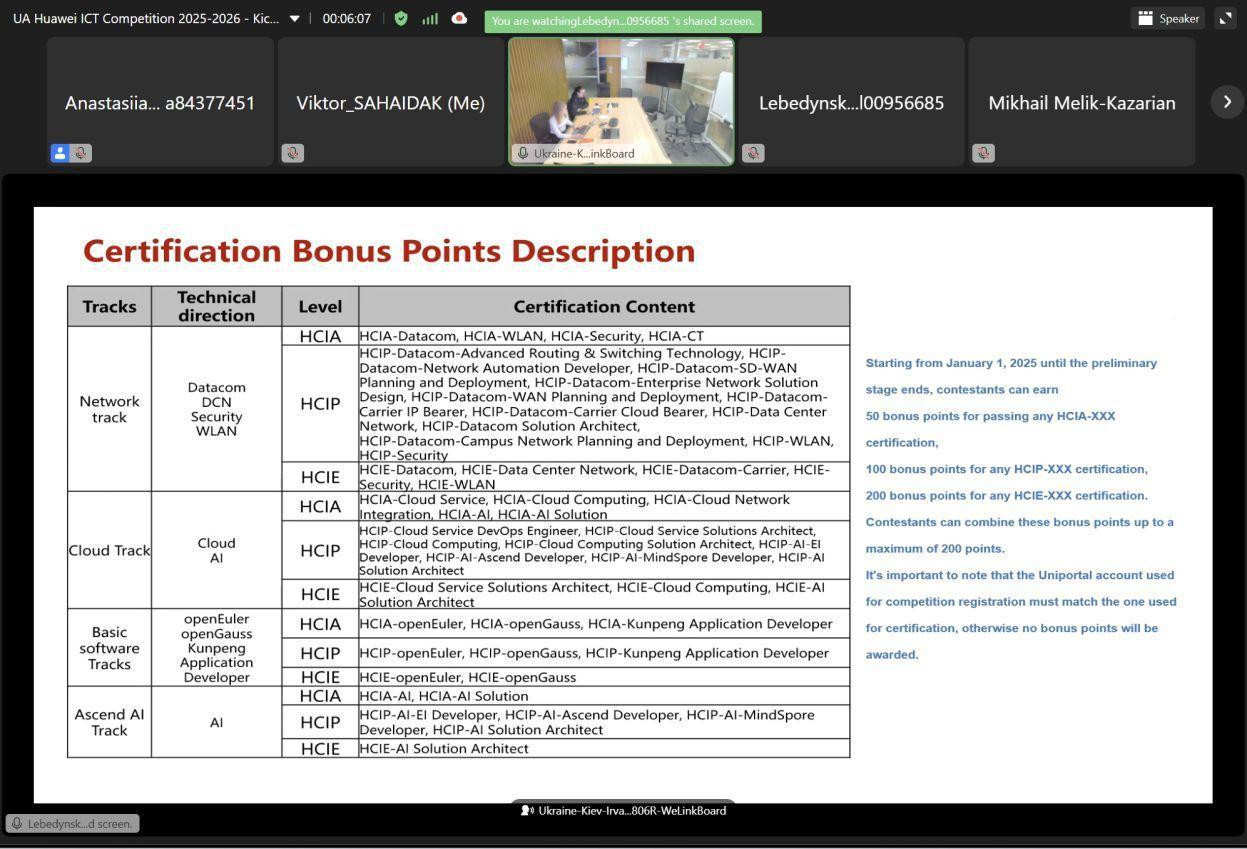Show more participants with right chevron
The image size is (1247, 849).
(x=1227, y=102)
